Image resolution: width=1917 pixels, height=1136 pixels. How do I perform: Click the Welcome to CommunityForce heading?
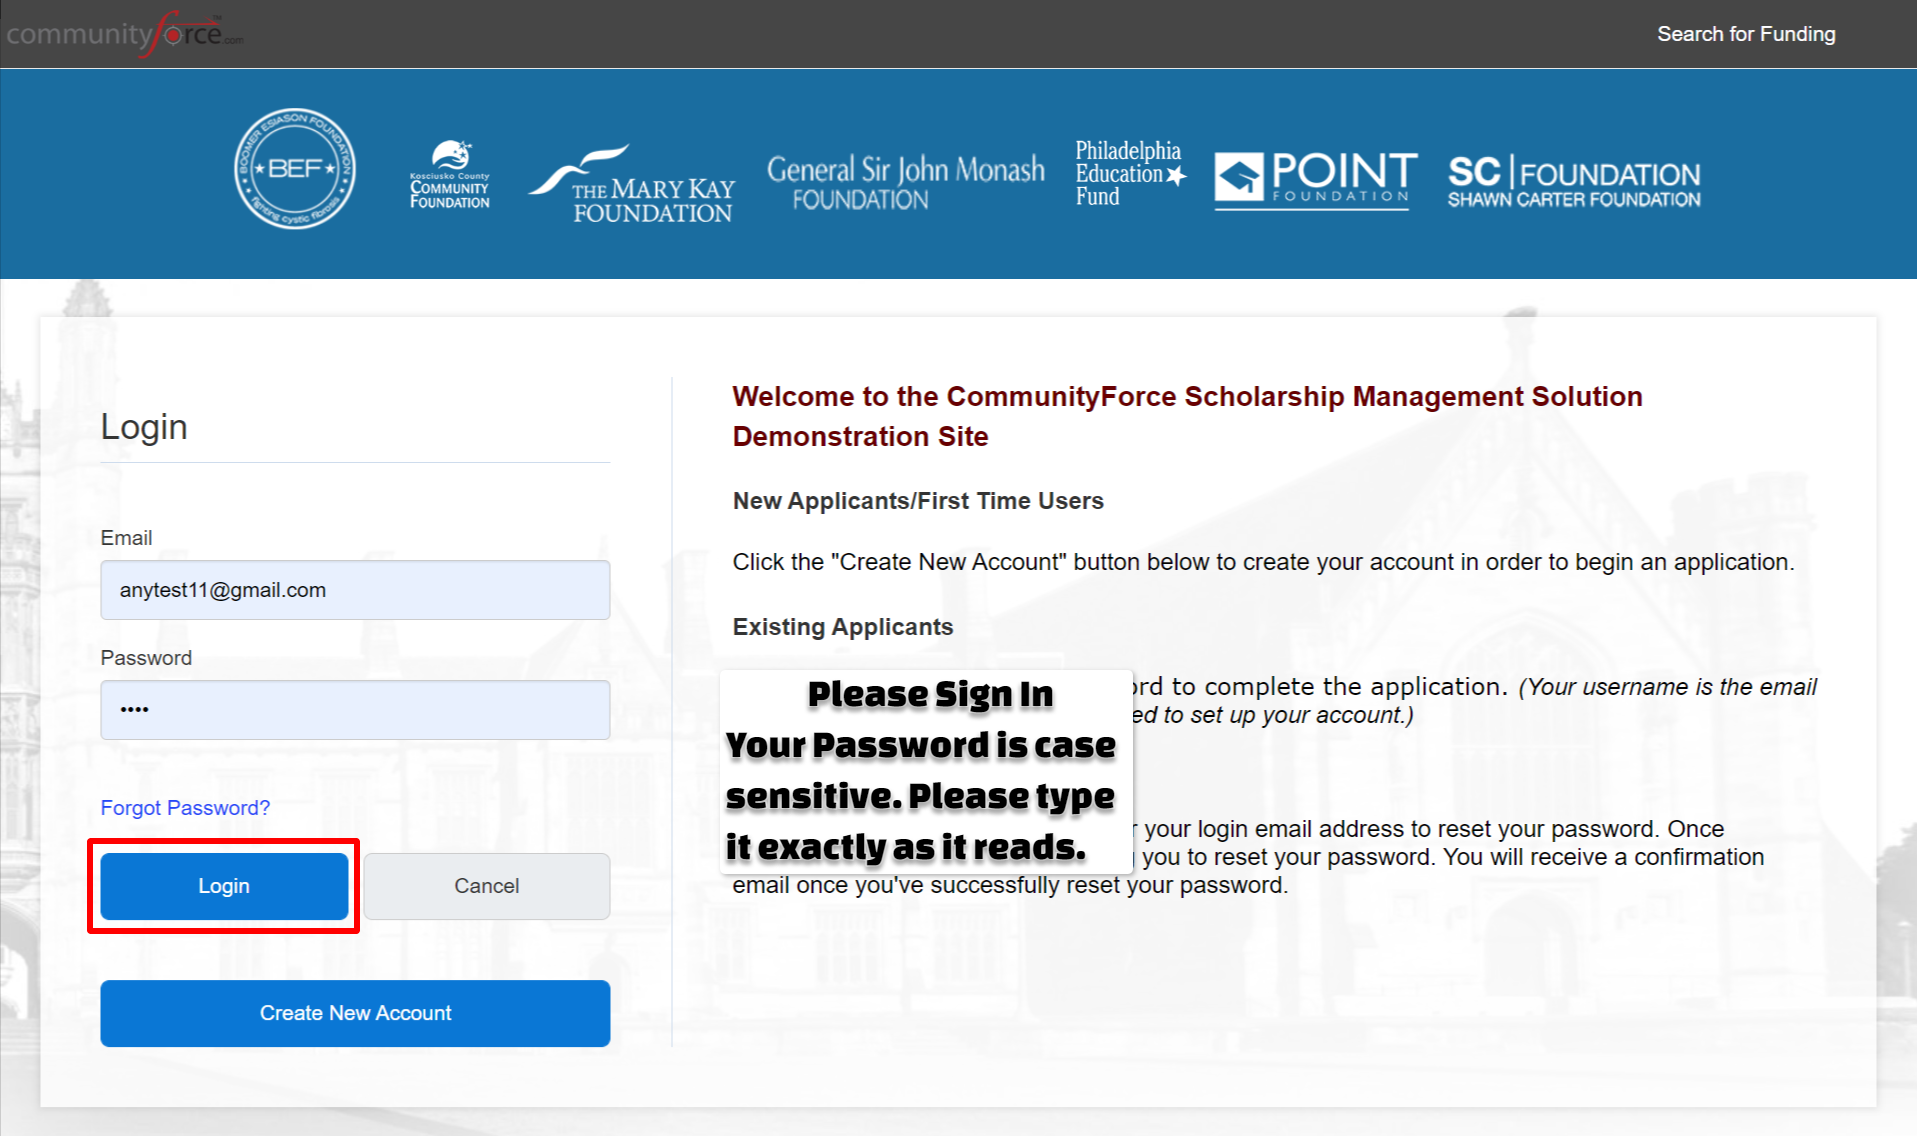pos(1187,416)
